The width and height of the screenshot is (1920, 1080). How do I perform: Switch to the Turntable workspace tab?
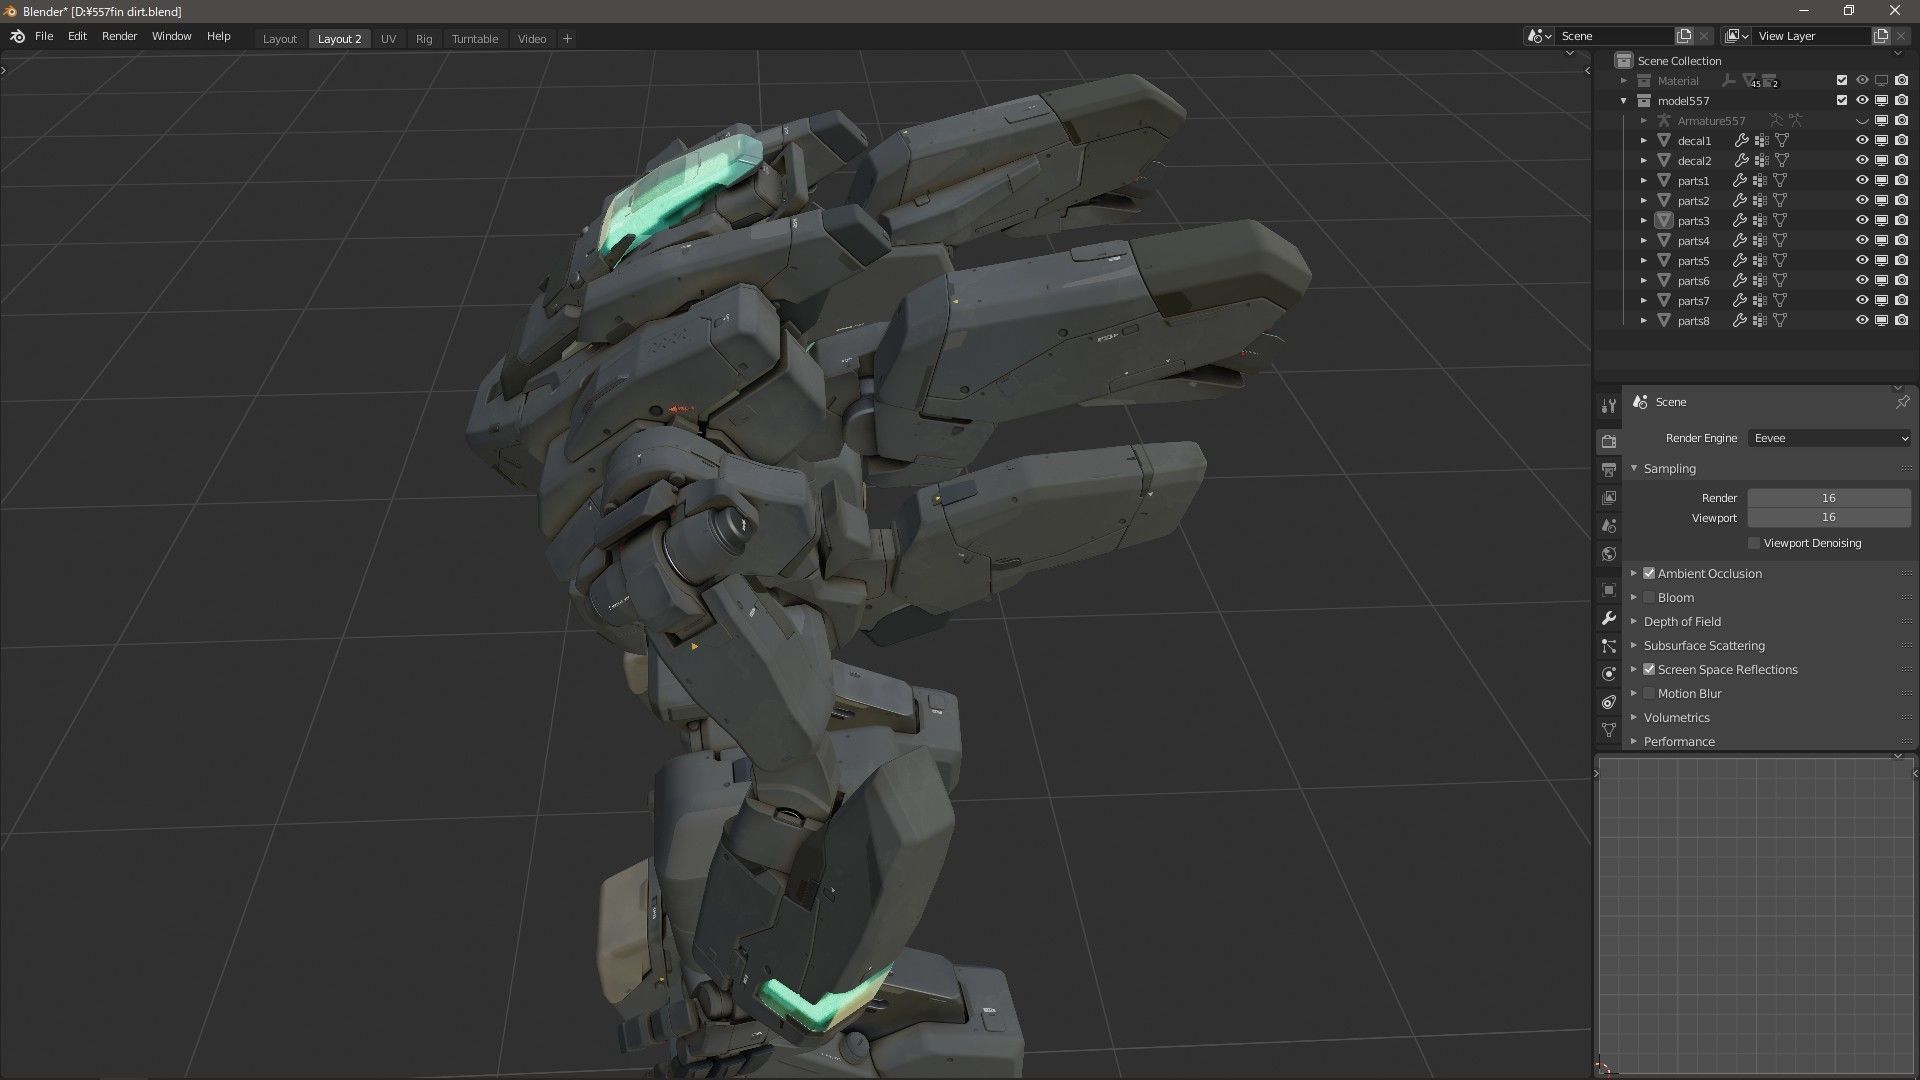click(x=474, y=38)
